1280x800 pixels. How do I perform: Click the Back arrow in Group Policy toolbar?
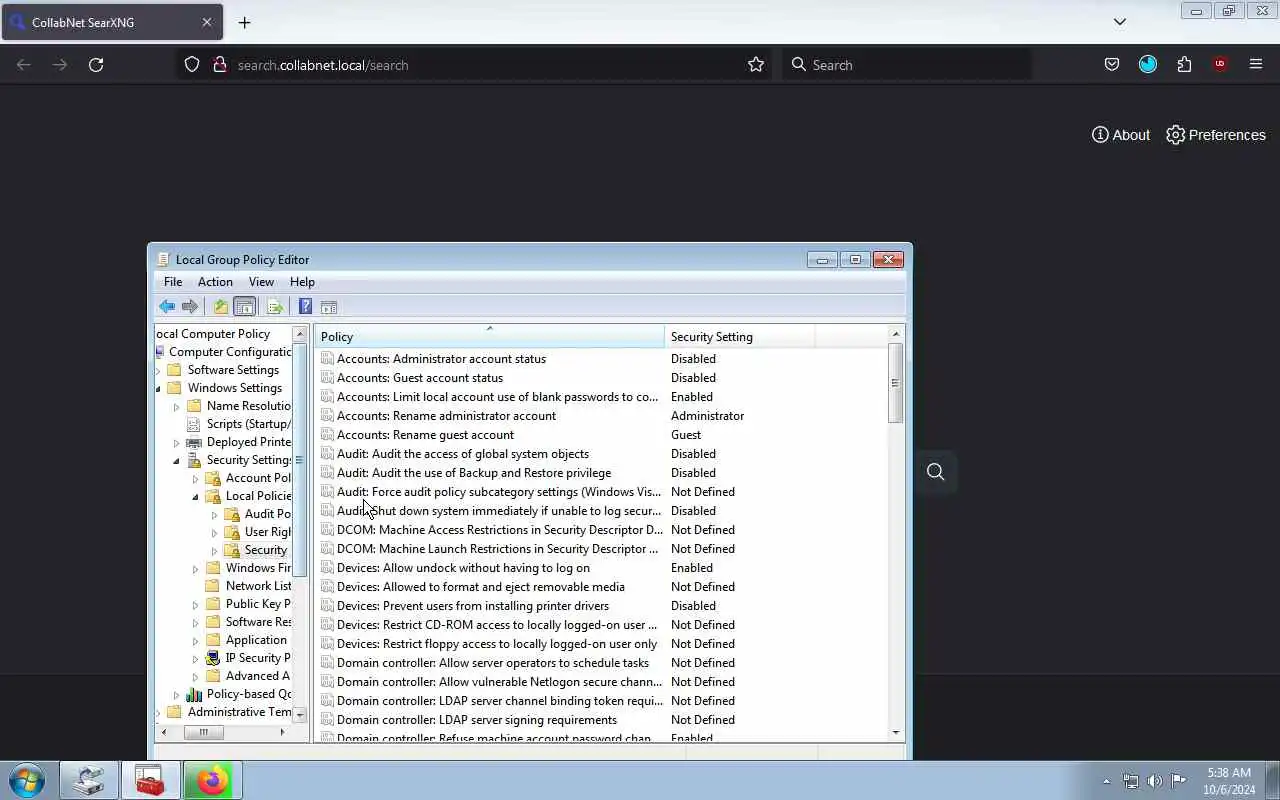coord(167,307)
